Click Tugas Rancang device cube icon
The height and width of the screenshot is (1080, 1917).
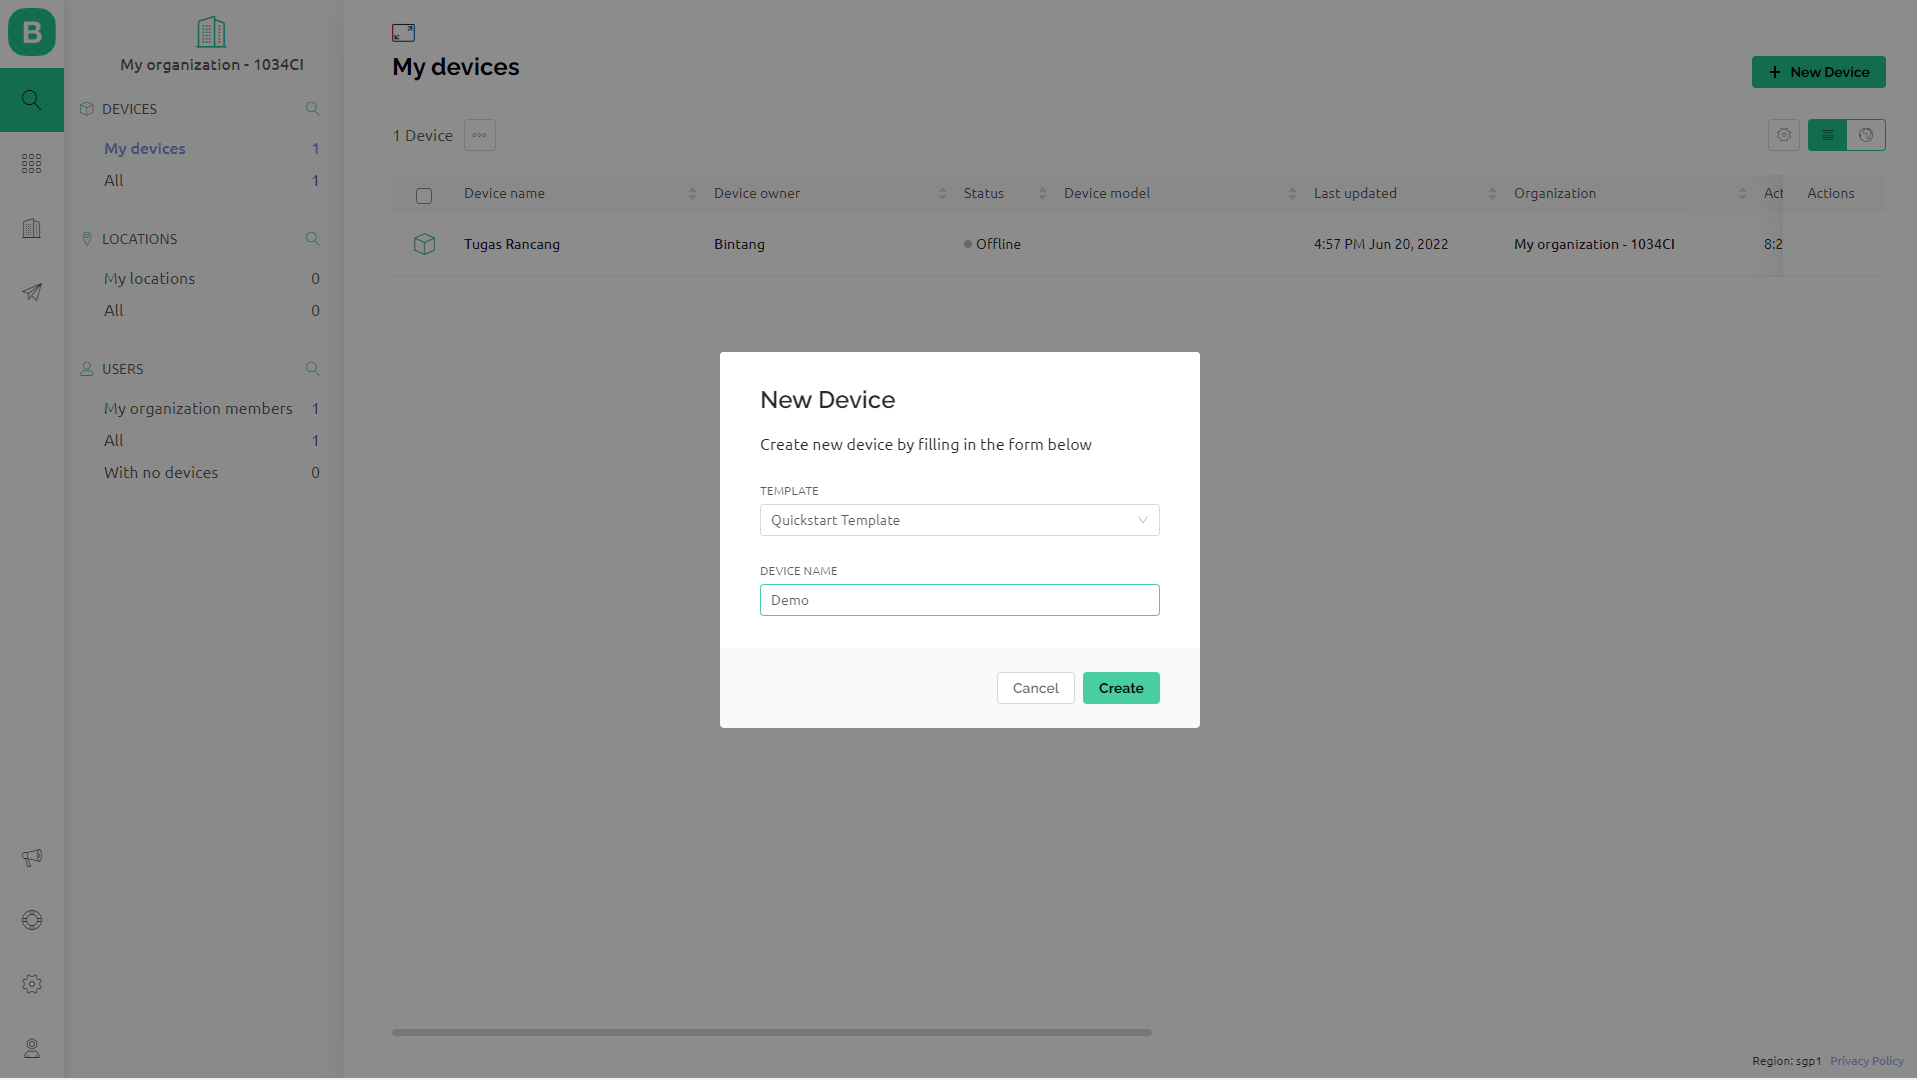425,244
